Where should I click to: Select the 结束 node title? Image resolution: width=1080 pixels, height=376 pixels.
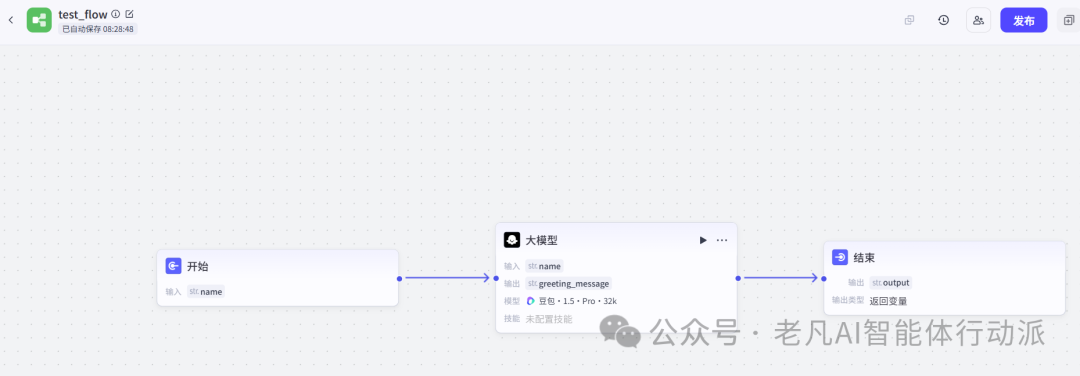pyautogui.click(x=864, y=258)
